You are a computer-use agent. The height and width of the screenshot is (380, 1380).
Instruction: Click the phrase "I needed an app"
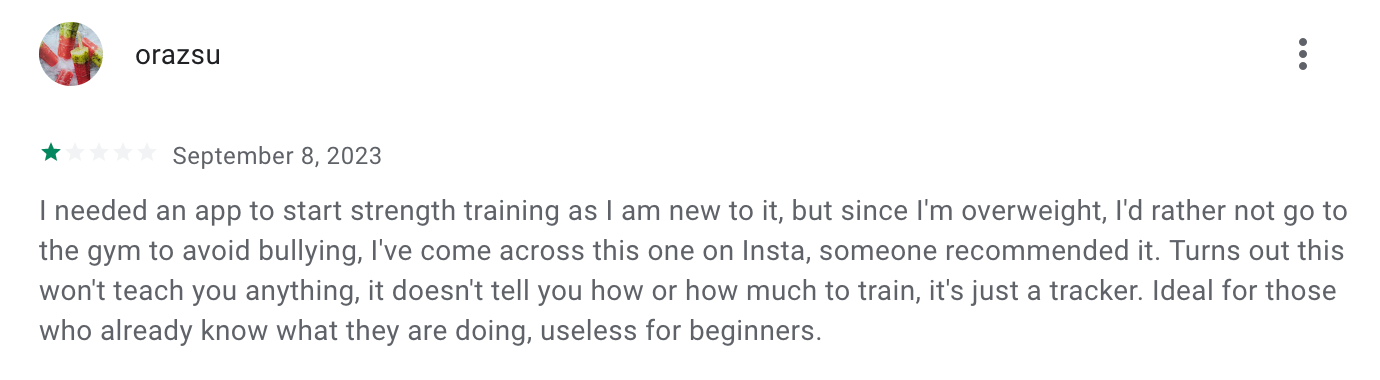[120, 212]
